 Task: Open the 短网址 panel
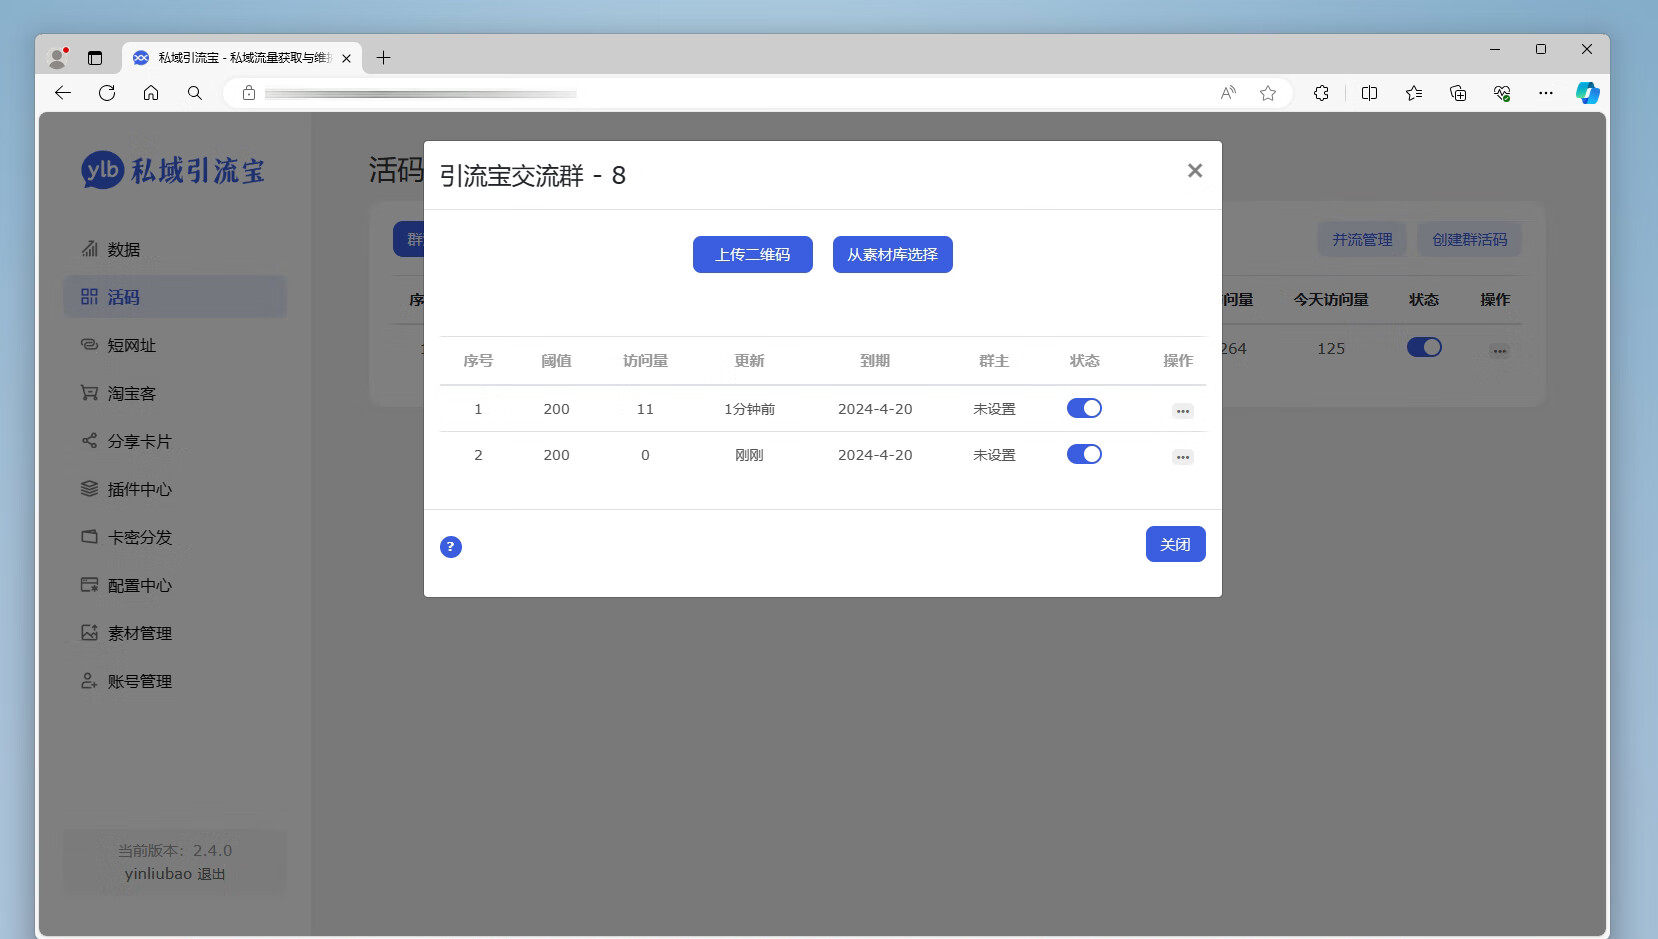click(x=128, y=345)
